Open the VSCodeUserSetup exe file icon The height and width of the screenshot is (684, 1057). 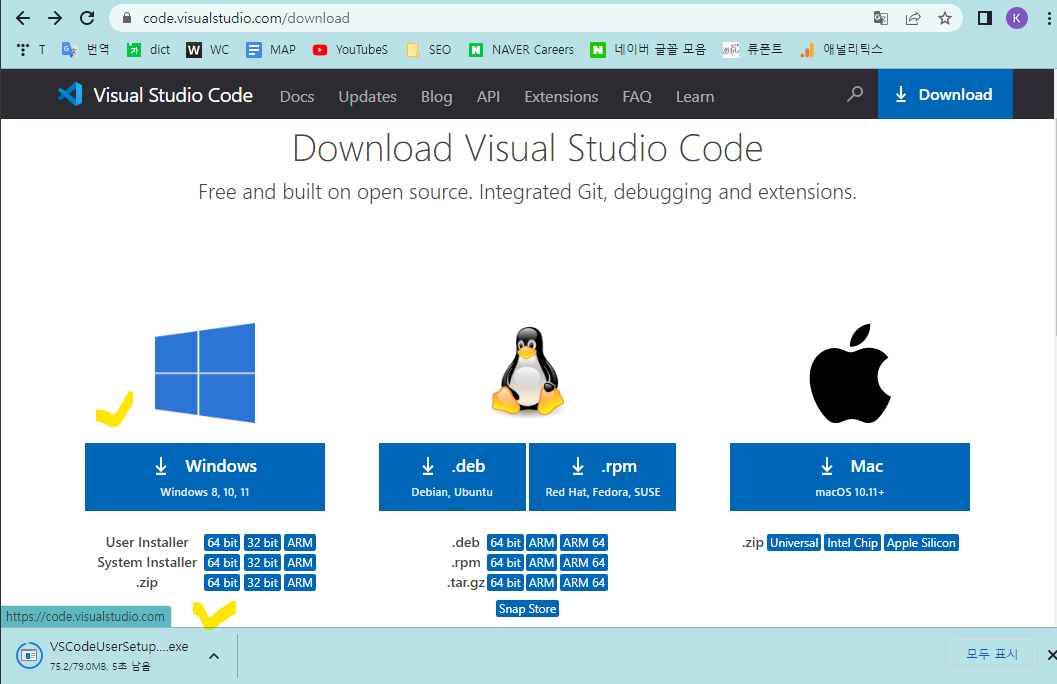(29, 655)
